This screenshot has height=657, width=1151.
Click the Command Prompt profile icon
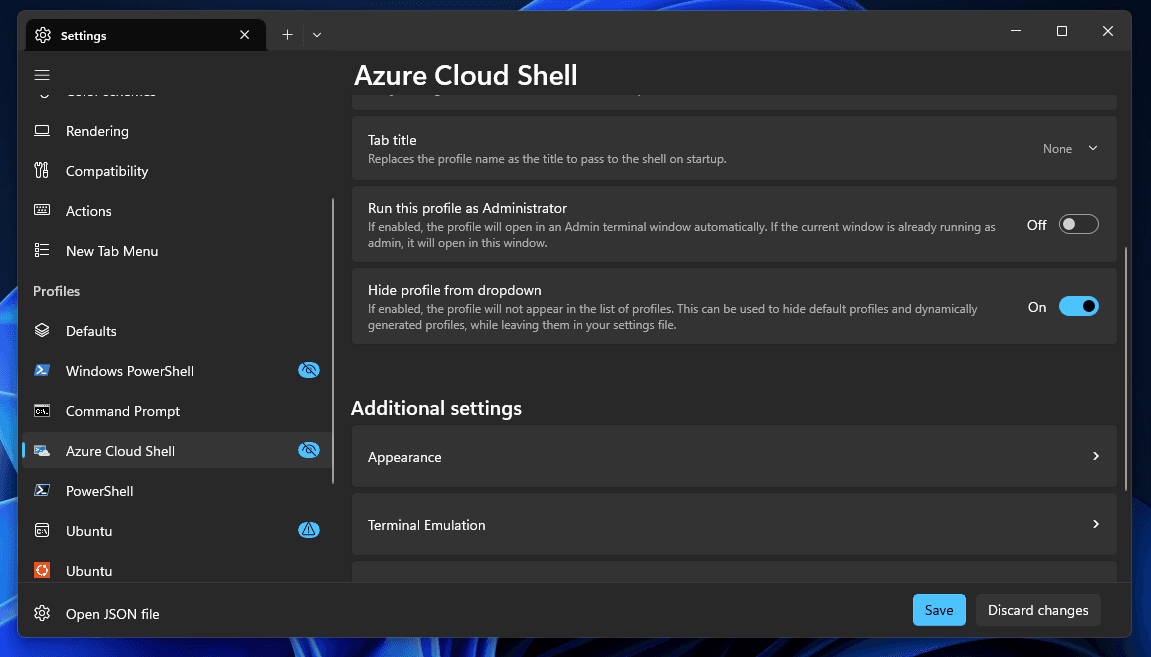pos(42,410)
